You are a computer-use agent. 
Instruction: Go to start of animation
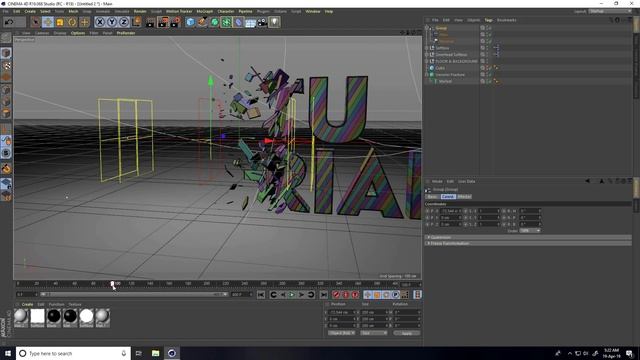[261, 295]
